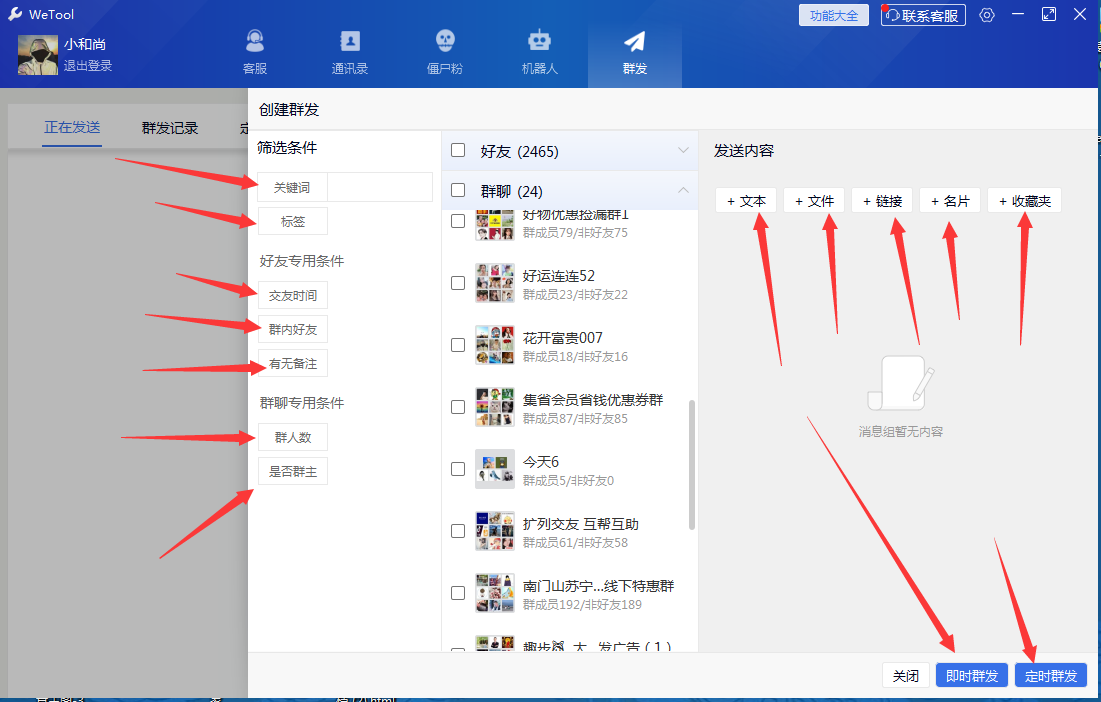Check the 花开富贵007 group checkbox
Viewport: 1101px width, 702px height.
(x=457, y=344)
